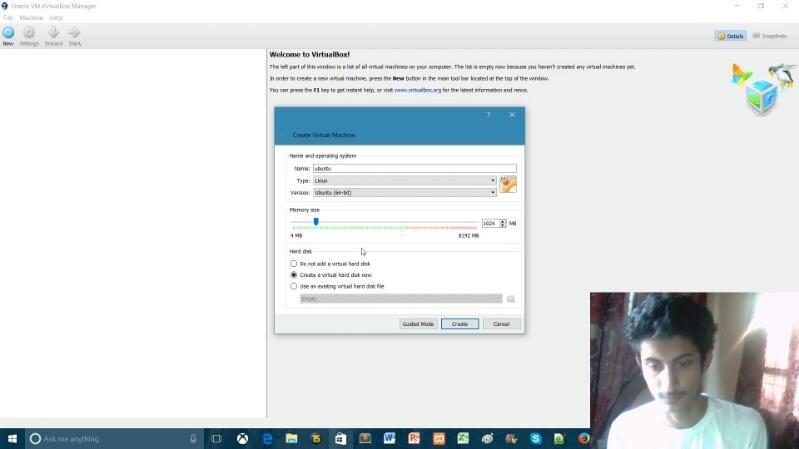Click the Cortana microphone icon
Viewport: 799px width, 449px height.
193,439
